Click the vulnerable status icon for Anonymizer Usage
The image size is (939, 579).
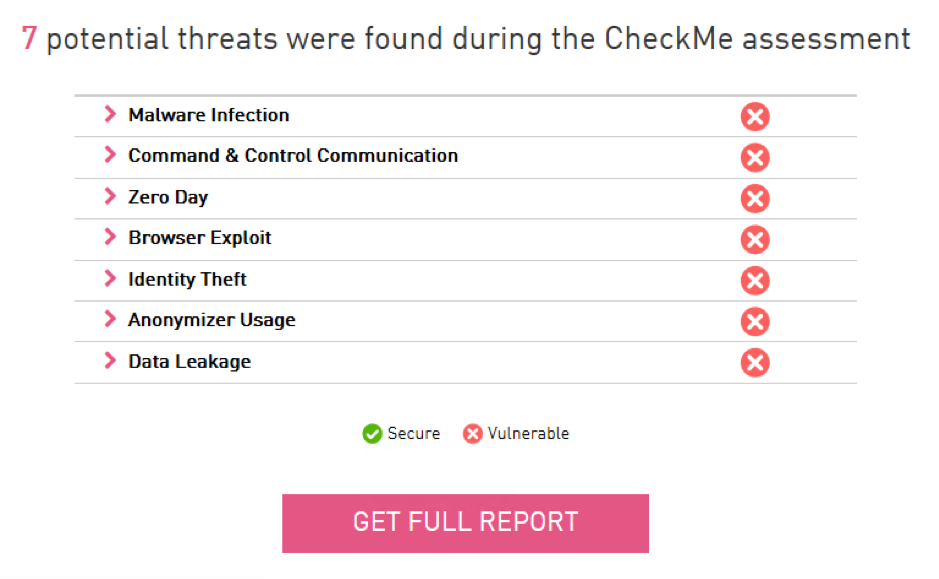(755, 322)
